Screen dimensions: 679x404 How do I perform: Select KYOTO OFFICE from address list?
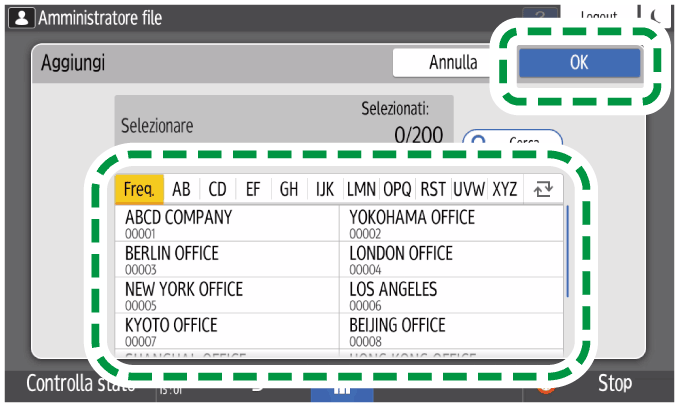click(x=228, y=331)
